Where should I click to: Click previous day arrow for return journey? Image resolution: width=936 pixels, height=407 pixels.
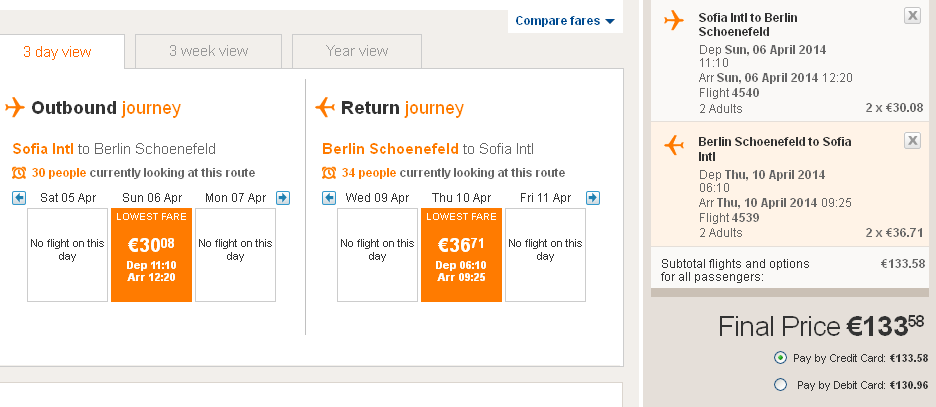pyautogui.click(x=329, y=198)
